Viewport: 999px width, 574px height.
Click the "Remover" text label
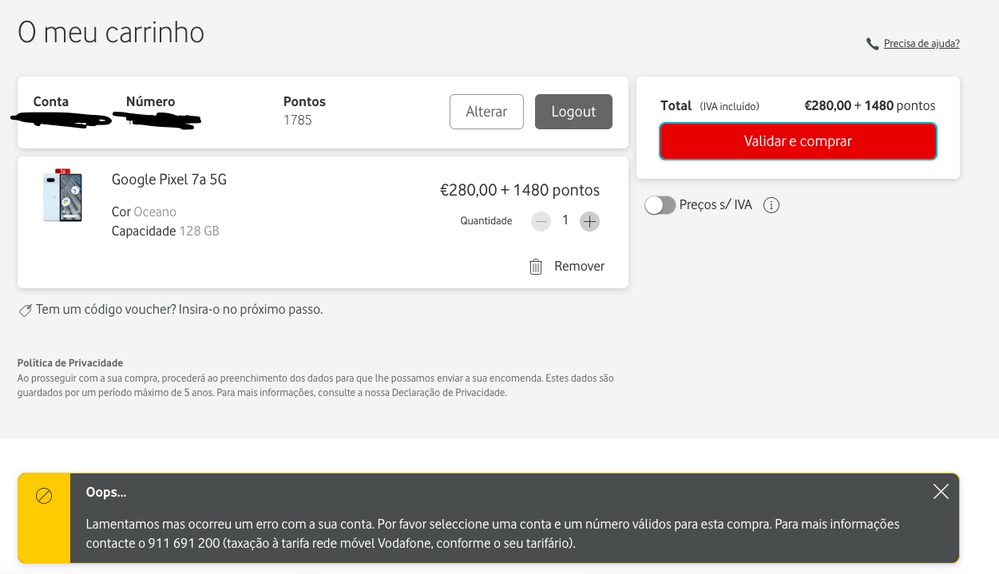(x=579, y=266)
